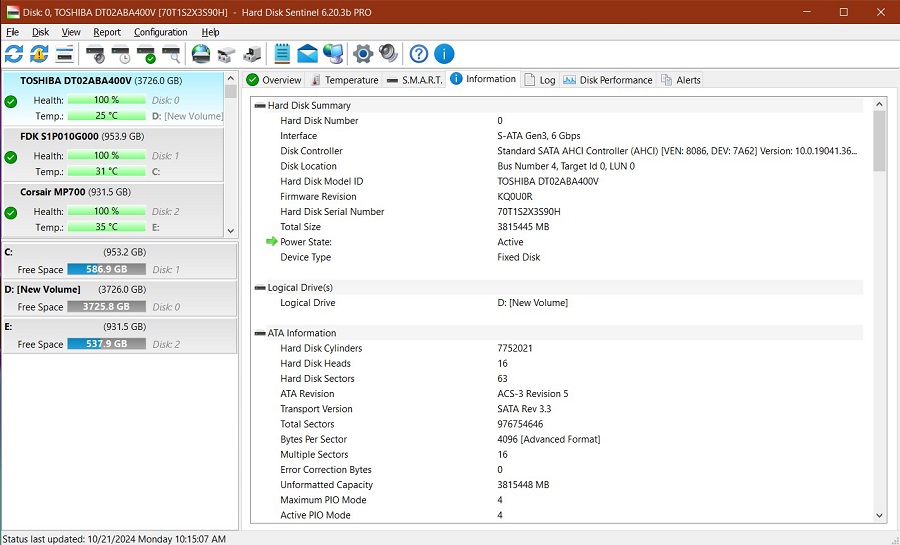
Task: Click the Interface value S-ATA Gen3, 6 Gbps
Action: (538, 136)
